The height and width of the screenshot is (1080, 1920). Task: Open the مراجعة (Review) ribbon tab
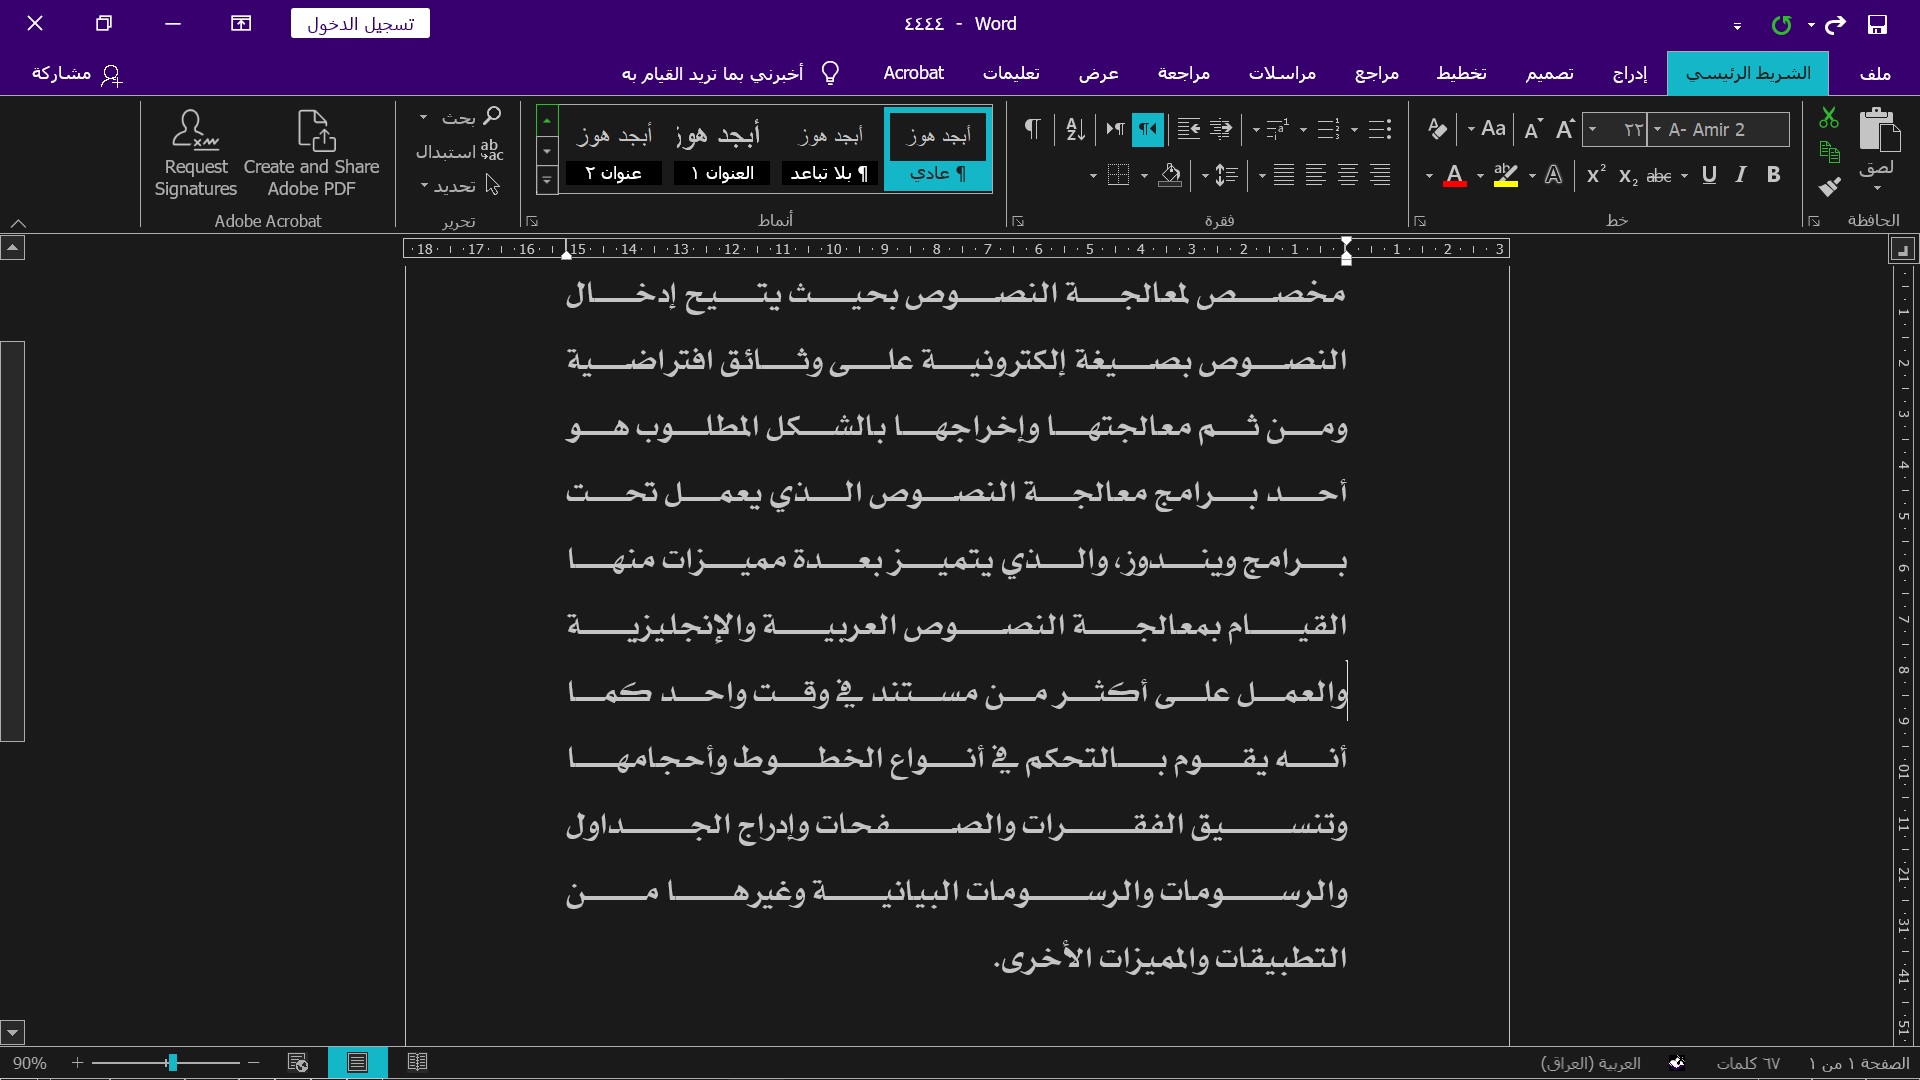click(x=1184, y=73)
